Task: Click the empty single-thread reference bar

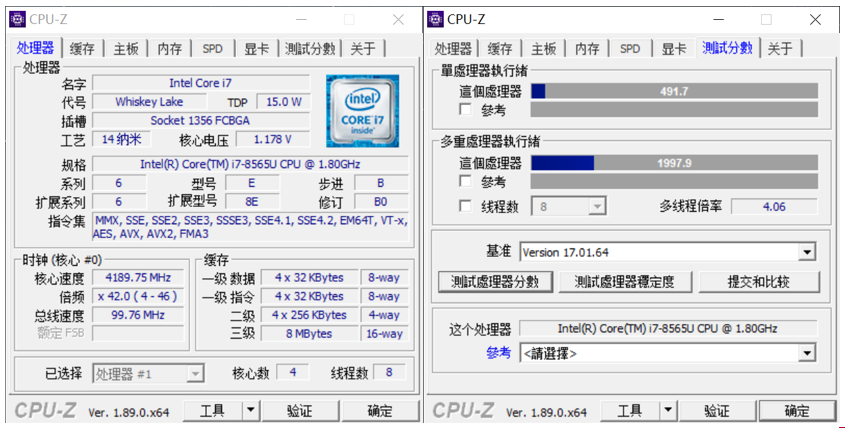Action: [674, 109]
